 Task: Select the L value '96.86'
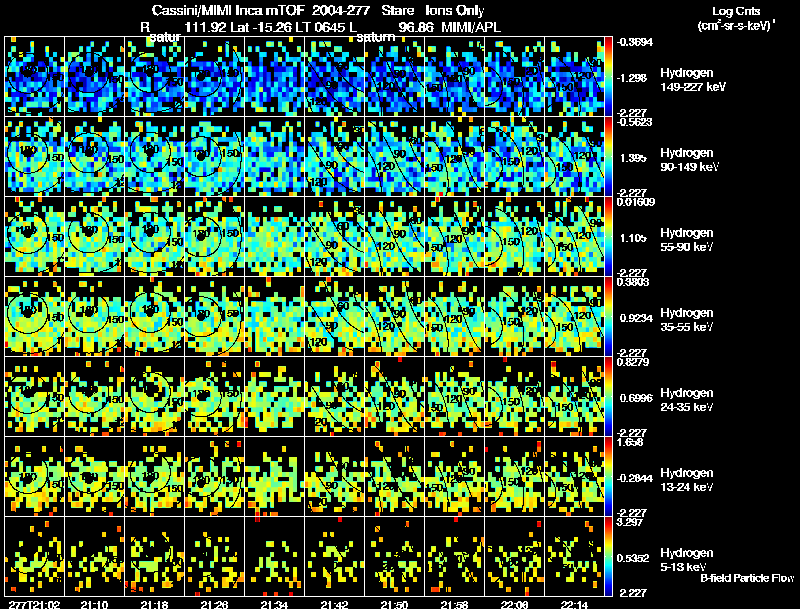pyautogui.click(x=416, y=27)
